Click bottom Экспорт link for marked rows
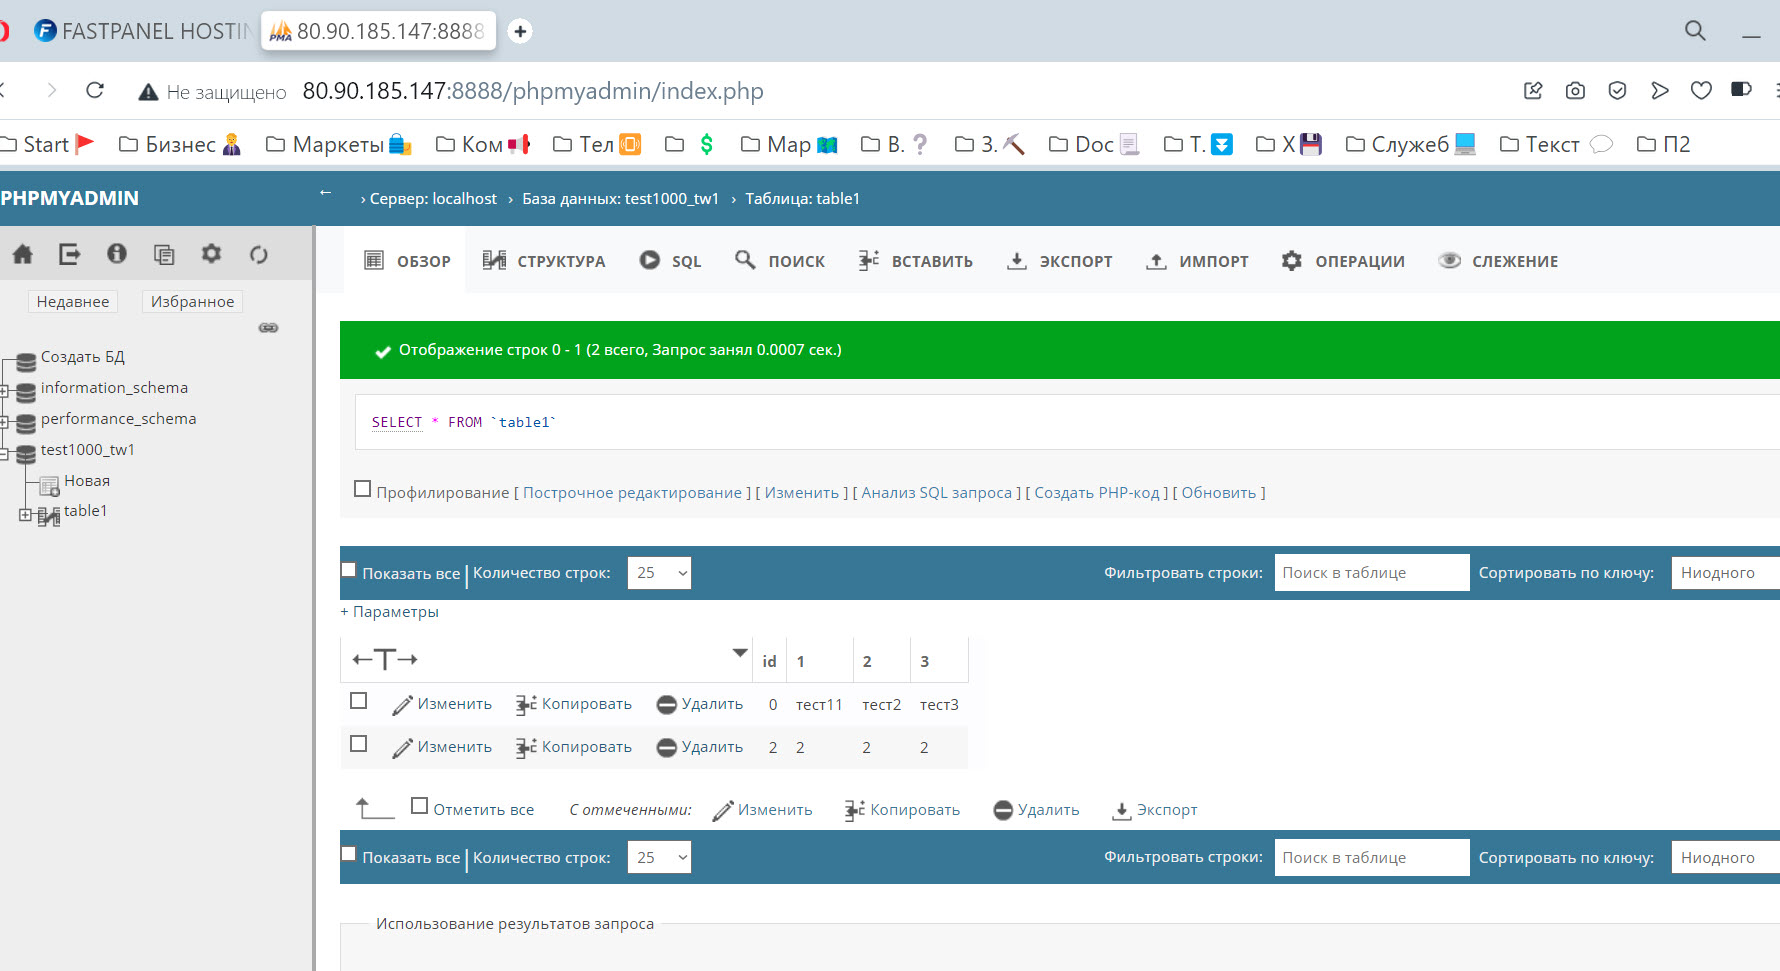The height and width of the screenshot is (971, 1780). click(x=1155, y=810)
